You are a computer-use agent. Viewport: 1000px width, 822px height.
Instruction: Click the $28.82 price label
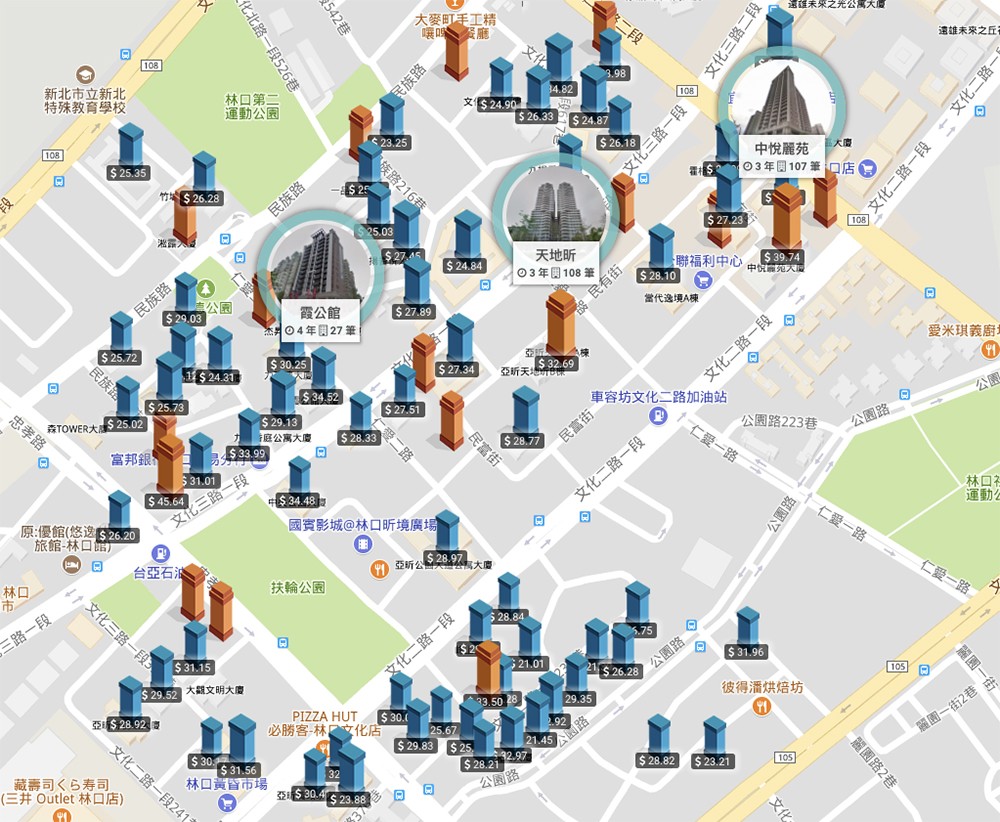(658, 761)
